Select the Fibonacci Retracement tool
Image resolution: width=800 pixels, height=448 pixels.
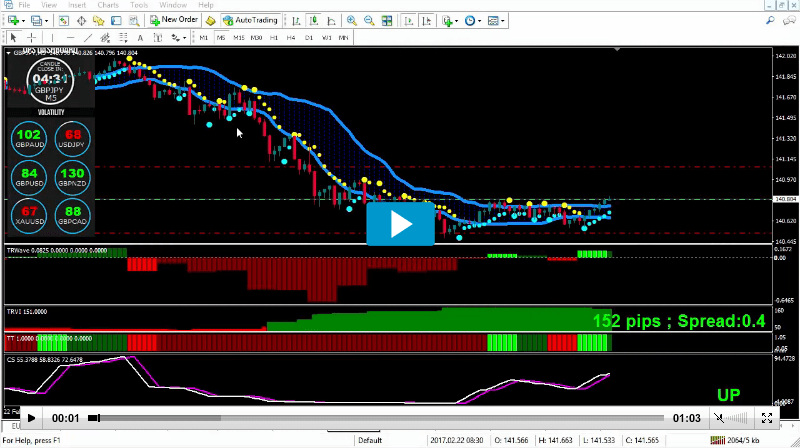[123, 37]
